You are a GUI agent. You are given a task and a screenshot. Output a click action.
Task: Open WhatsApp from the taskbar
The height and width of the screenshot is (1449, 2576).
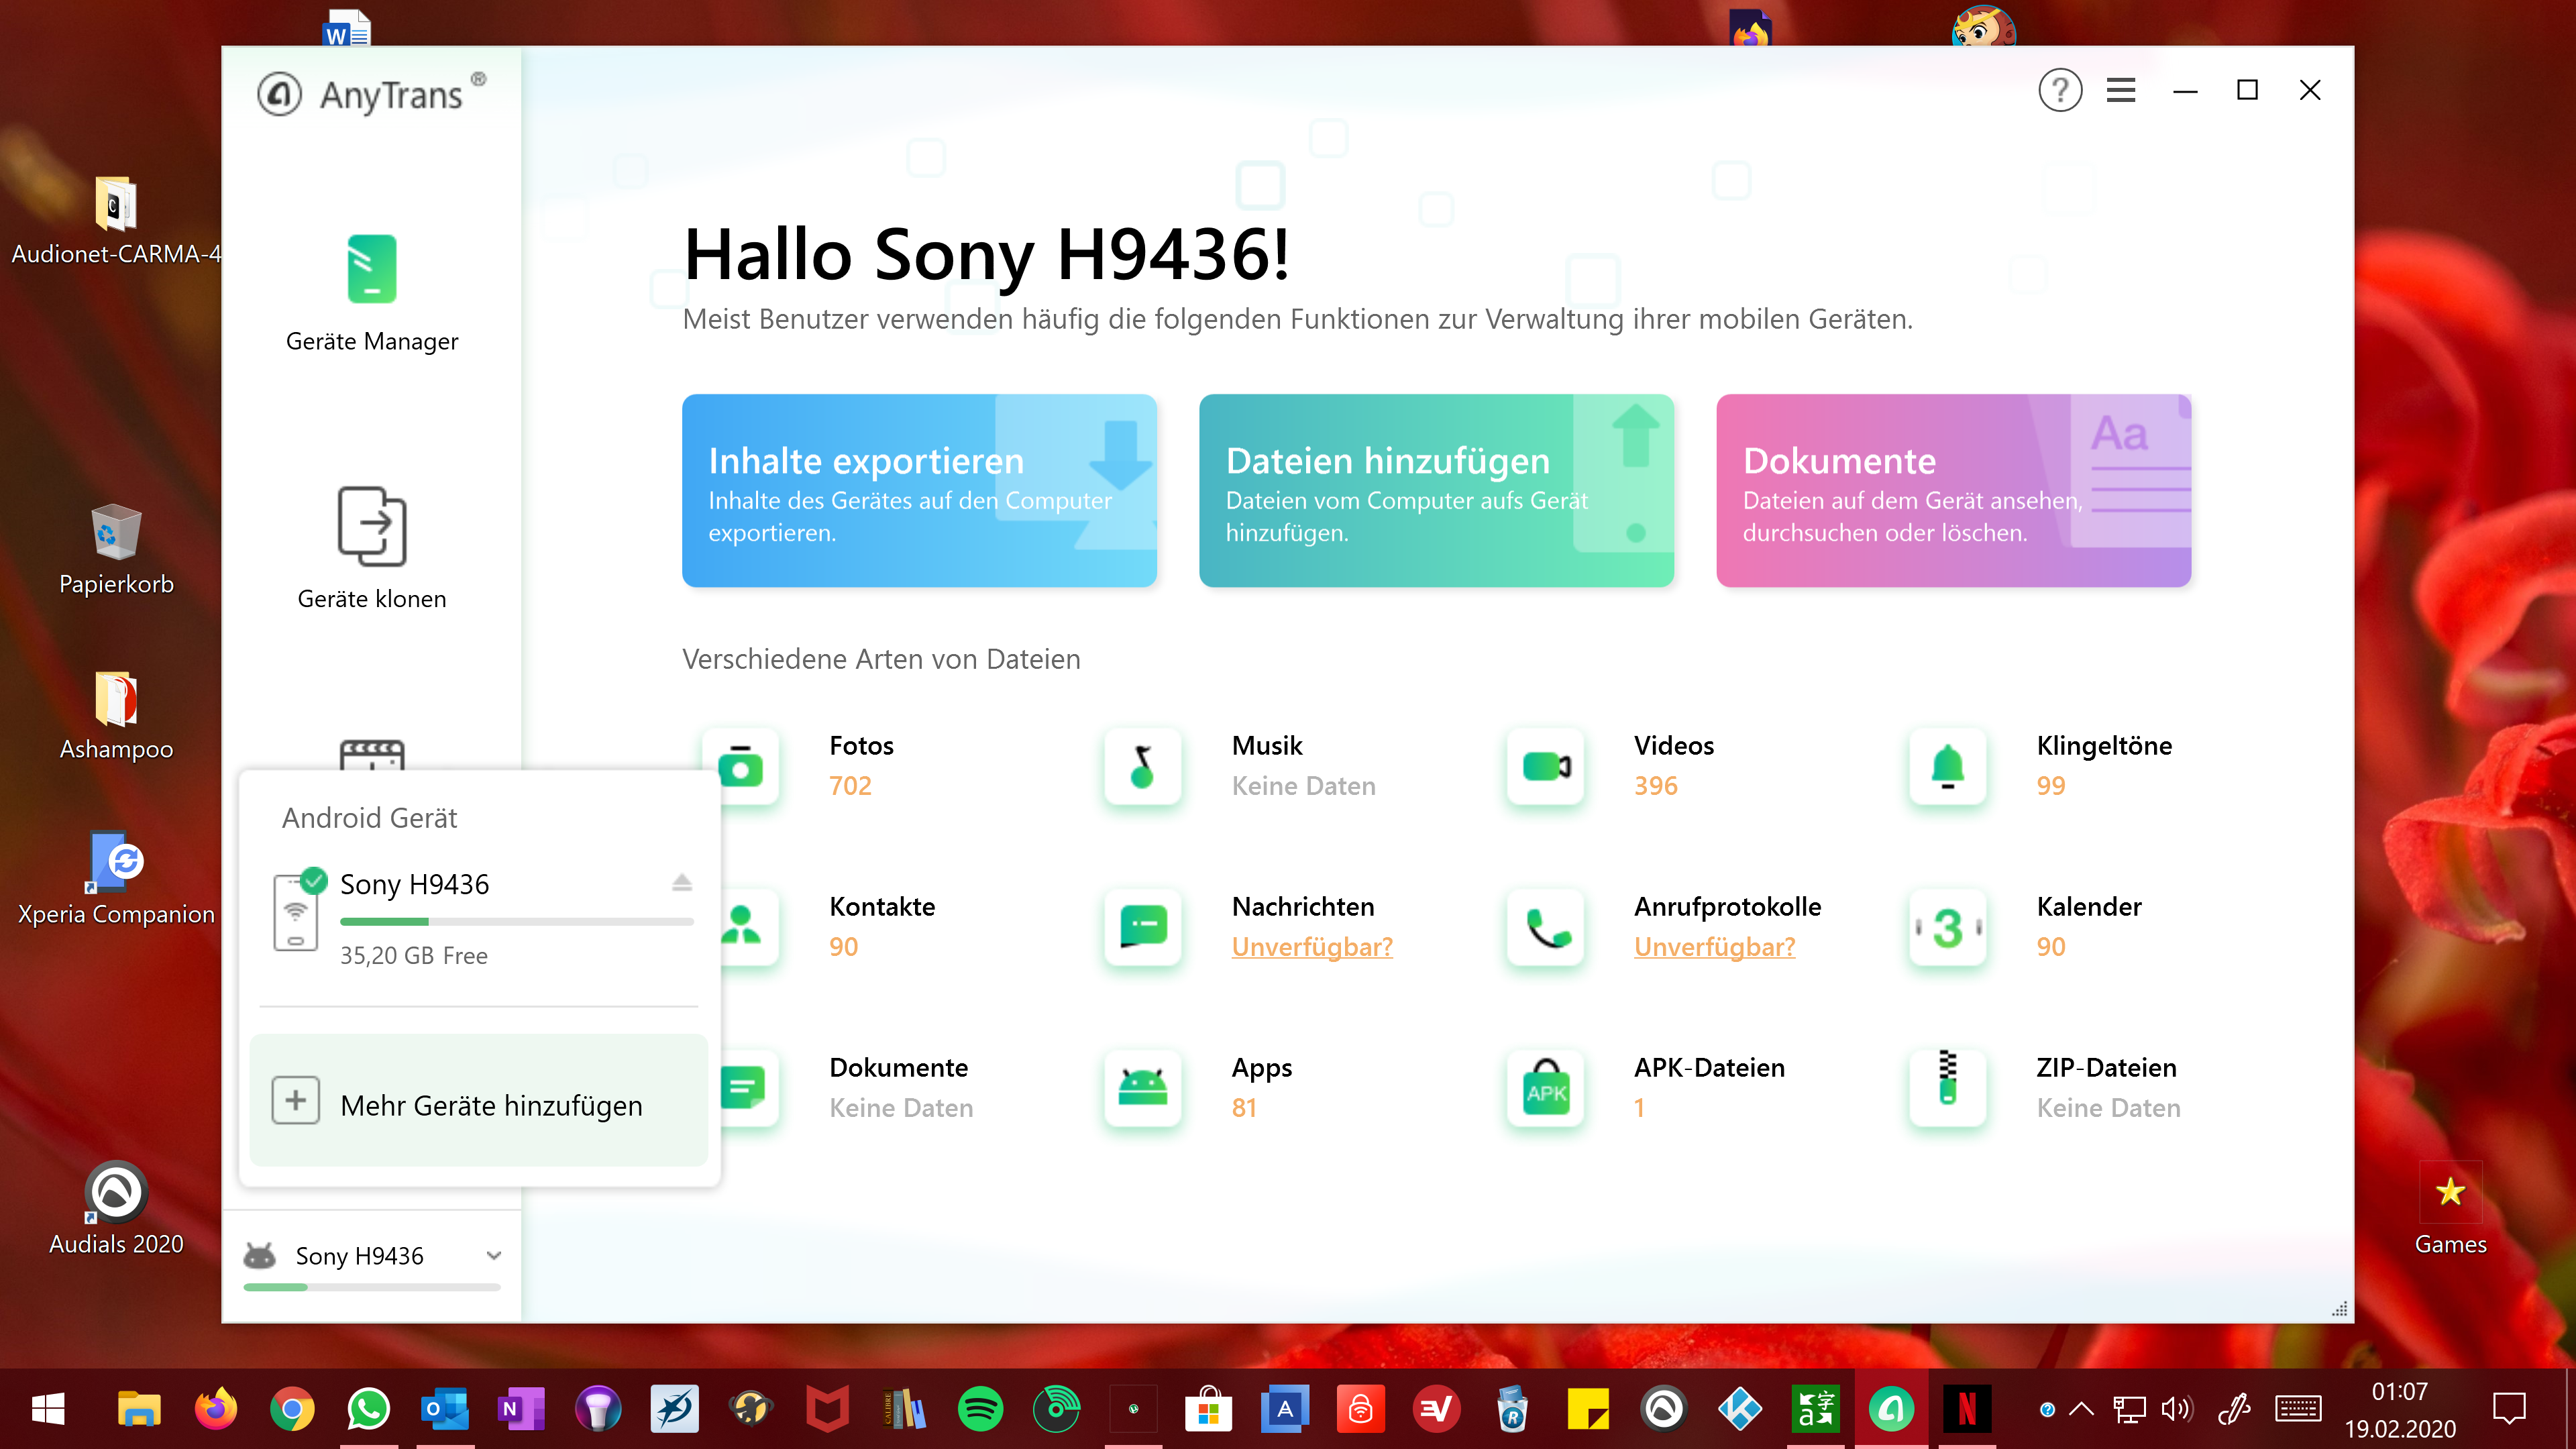pos(368,1410)
